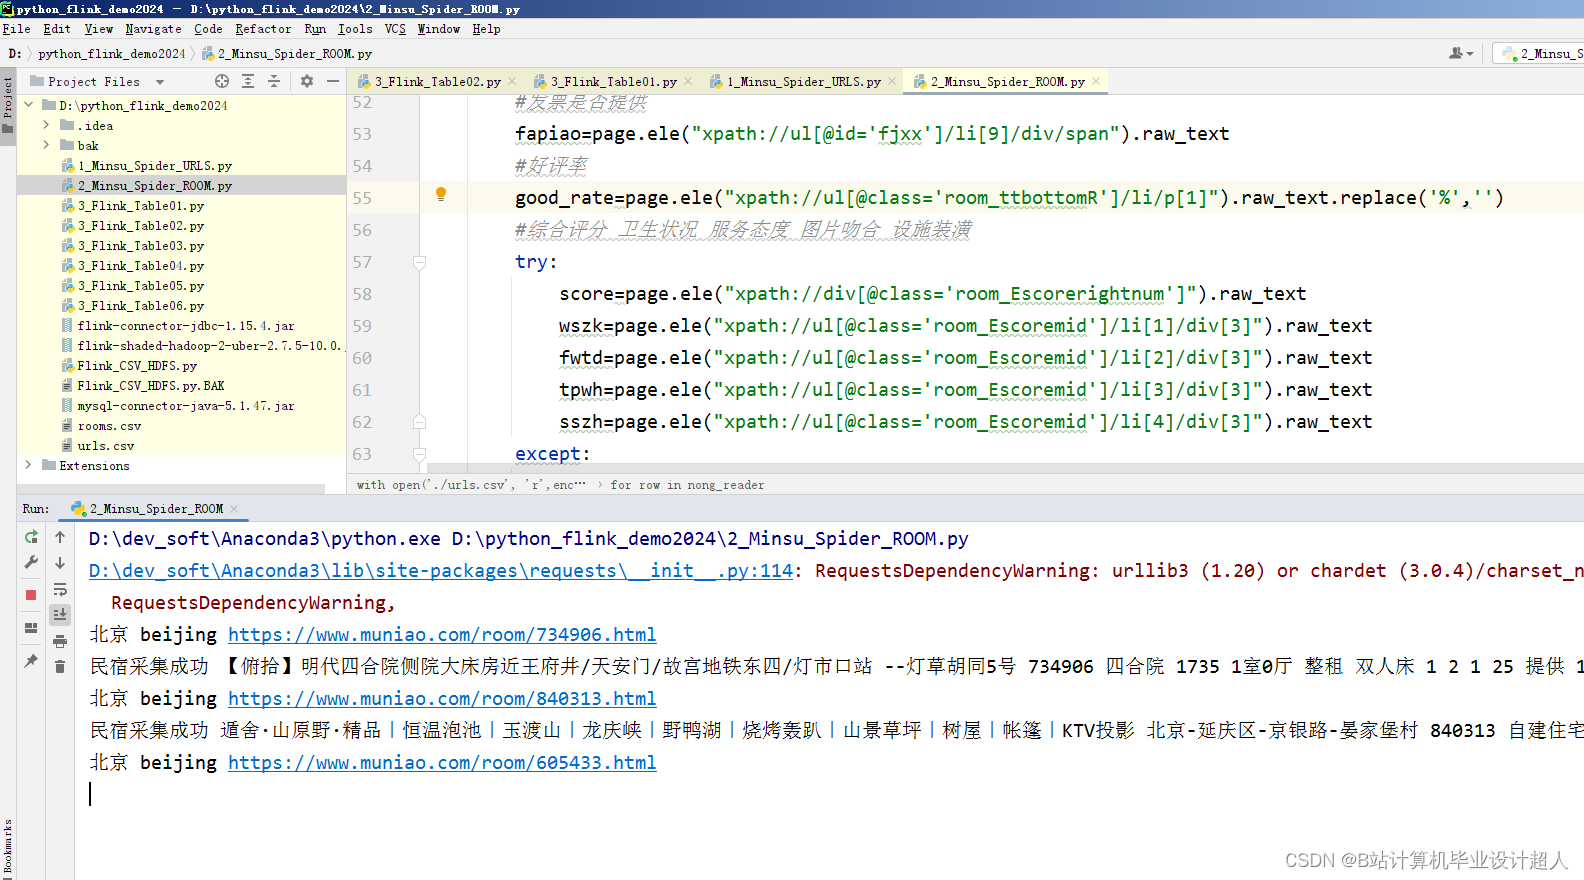Click the python_flink_demo2024 navigation breadcrumb
This screenshot has height=880, width=1584.
pos(112,54)
